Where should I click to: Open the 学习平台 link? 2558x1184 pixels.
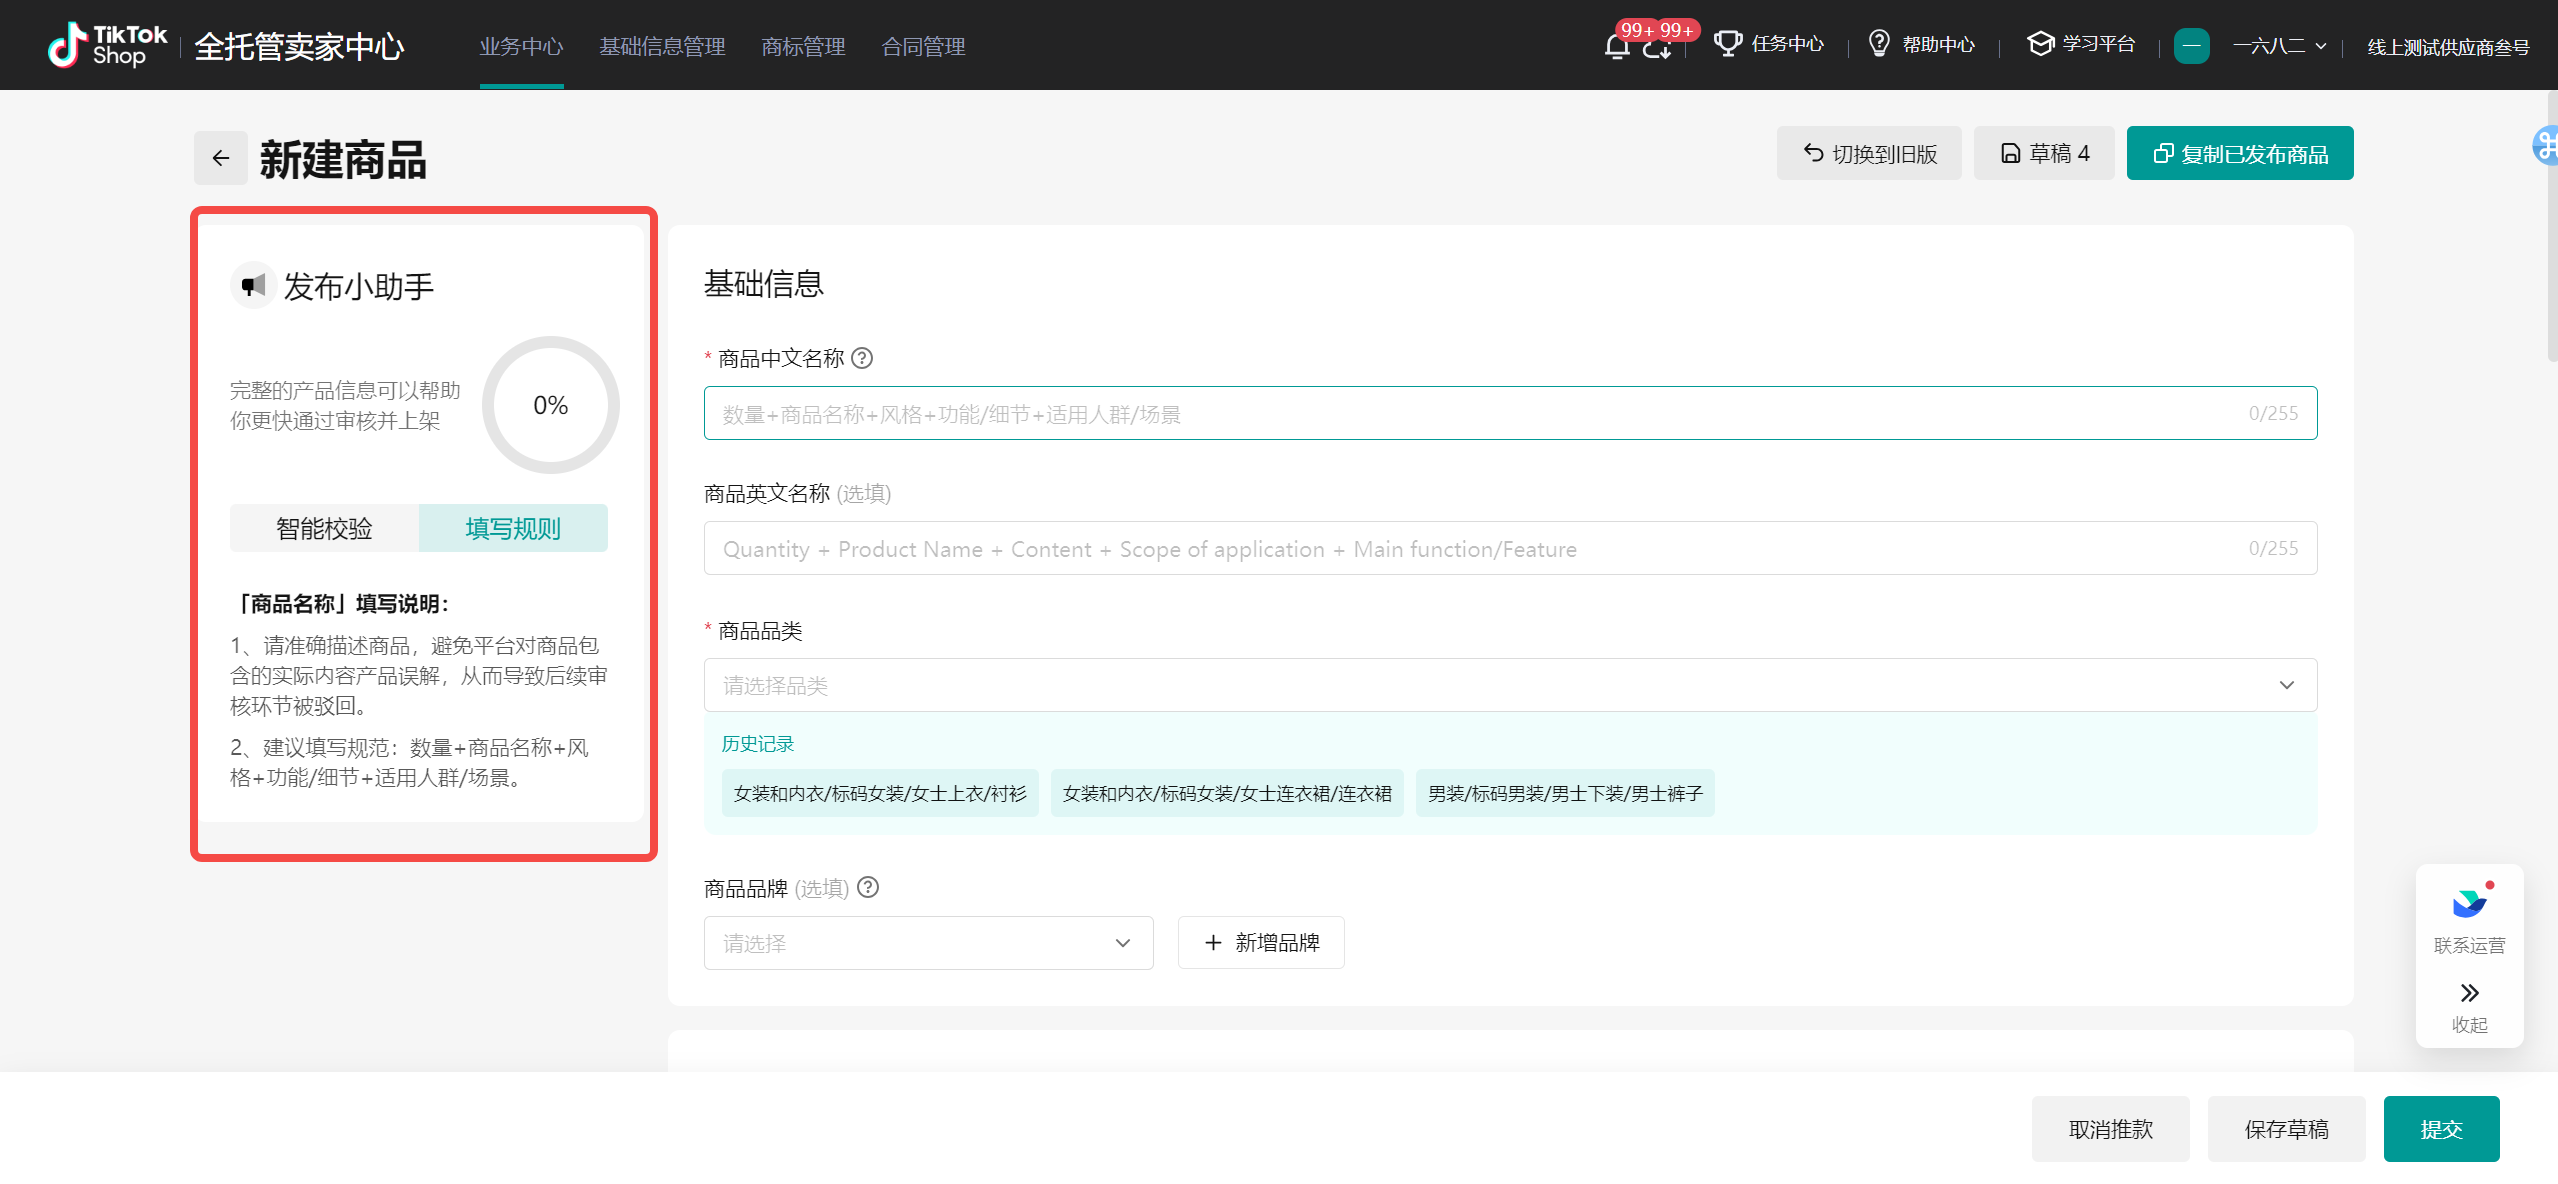(2098, 44)
